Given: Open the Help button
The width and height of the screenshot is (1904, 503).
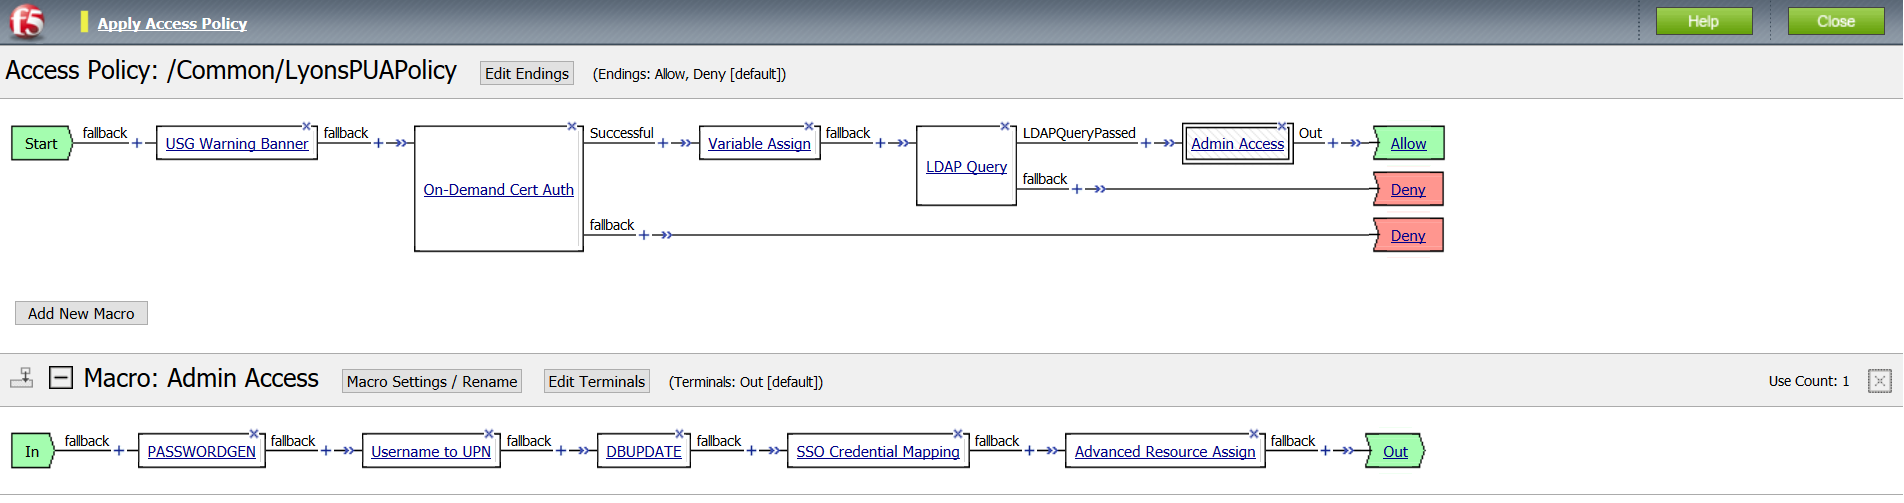Looking at the screenshot, I should 1704,21.
